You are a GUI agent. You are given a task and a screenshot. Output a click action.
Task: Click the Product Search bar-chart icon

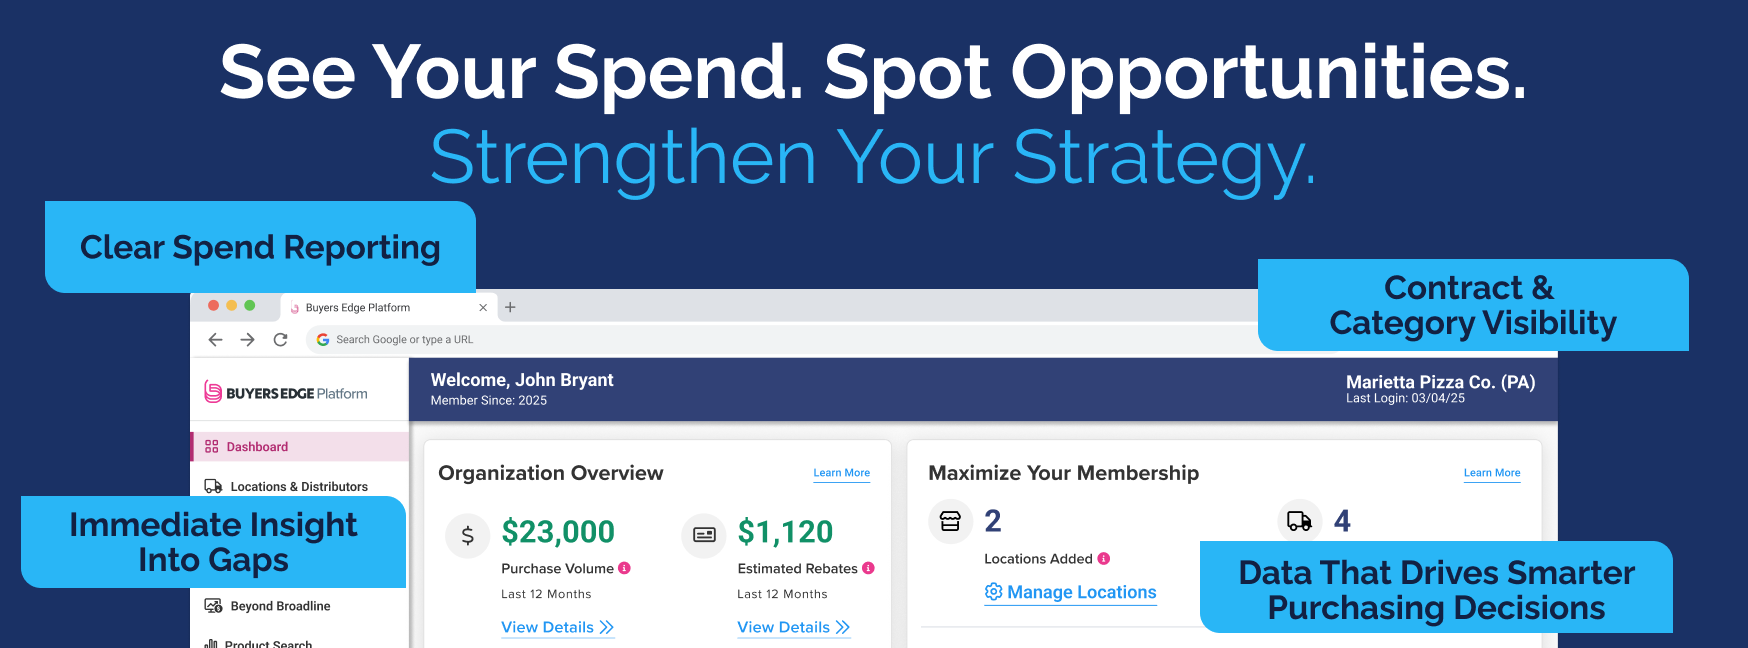[x=212, y=644]
